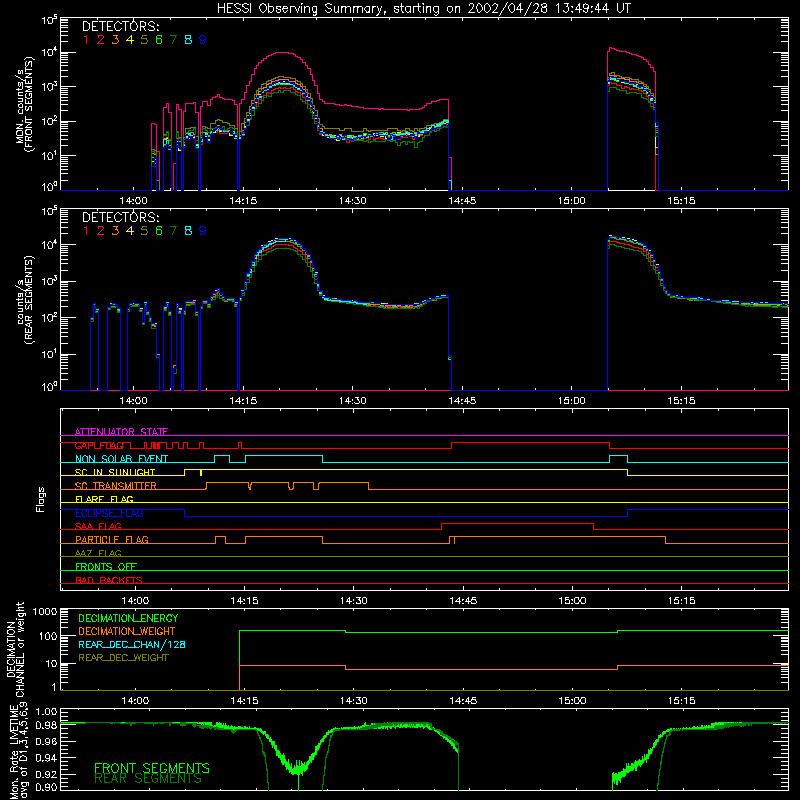Click the 14:45 tick under the decimation plot

coord(463,701)
